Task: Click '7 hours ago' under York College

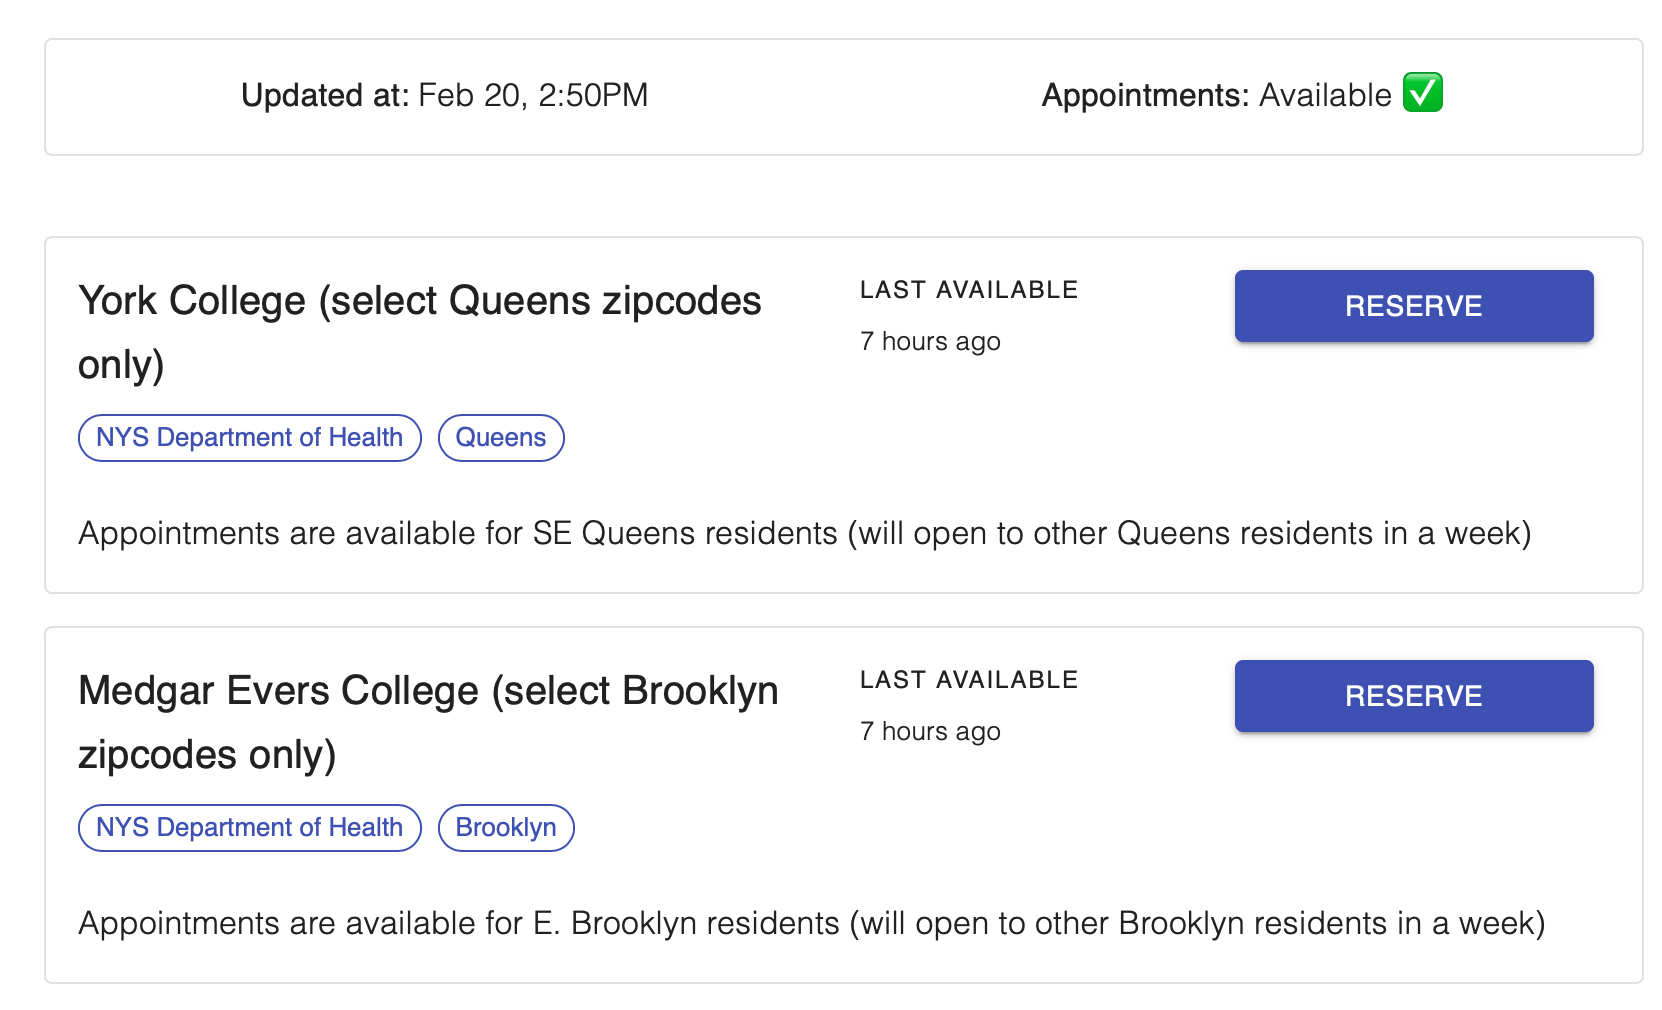Action: (x=930, y=342)
